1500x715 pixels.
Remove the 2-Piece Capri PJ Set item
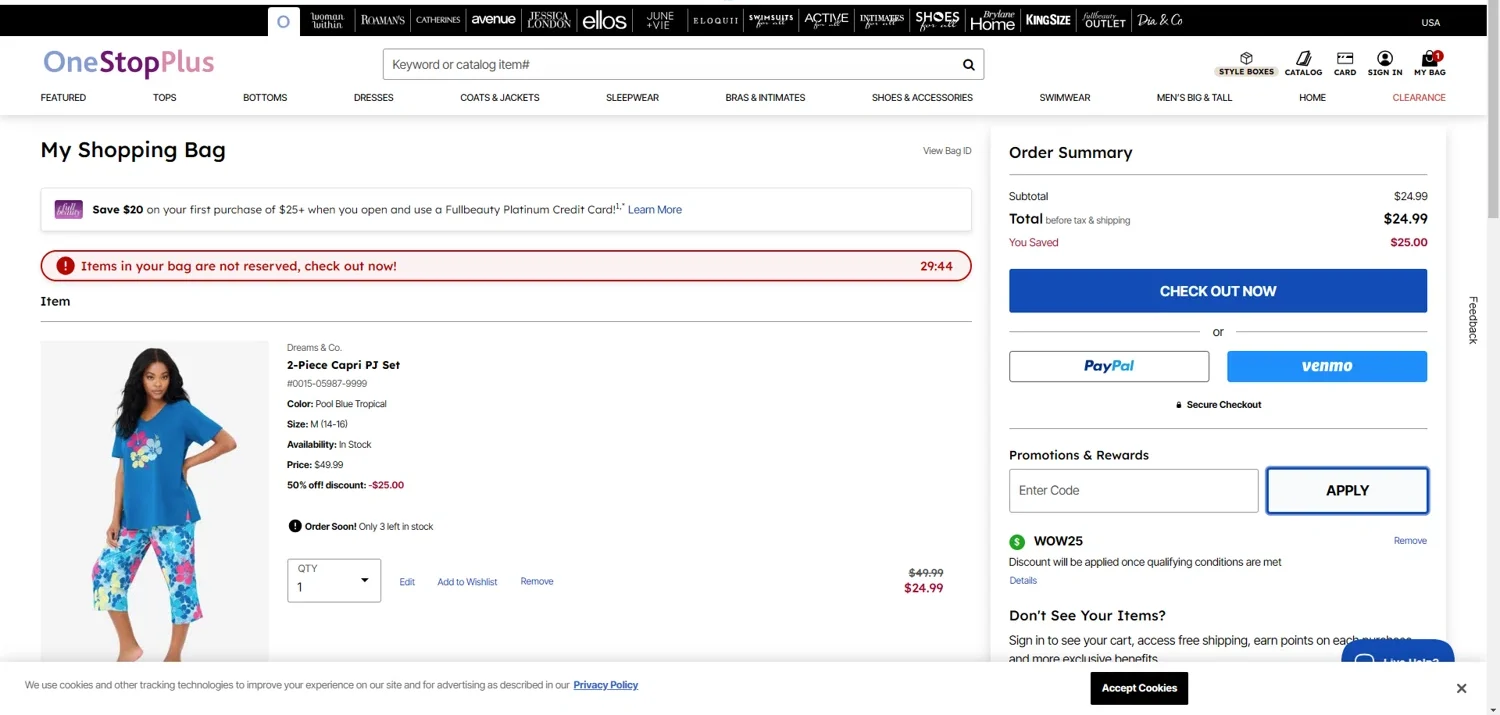coord(537,581)
